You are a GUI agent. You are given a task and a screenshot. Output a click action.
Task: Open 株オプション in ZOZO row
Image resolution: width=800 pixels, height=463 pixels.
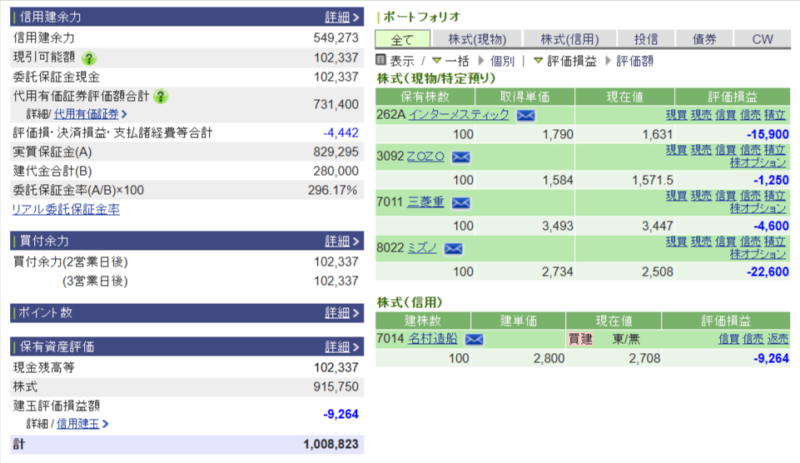pos(758,163)
